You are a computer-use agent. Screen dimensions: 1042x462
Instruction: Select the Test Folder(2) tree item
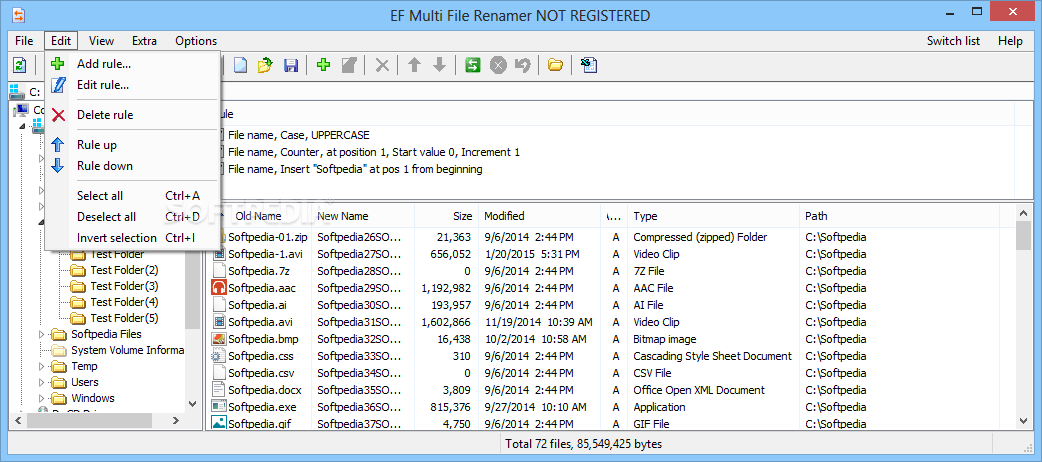(124, 270)
